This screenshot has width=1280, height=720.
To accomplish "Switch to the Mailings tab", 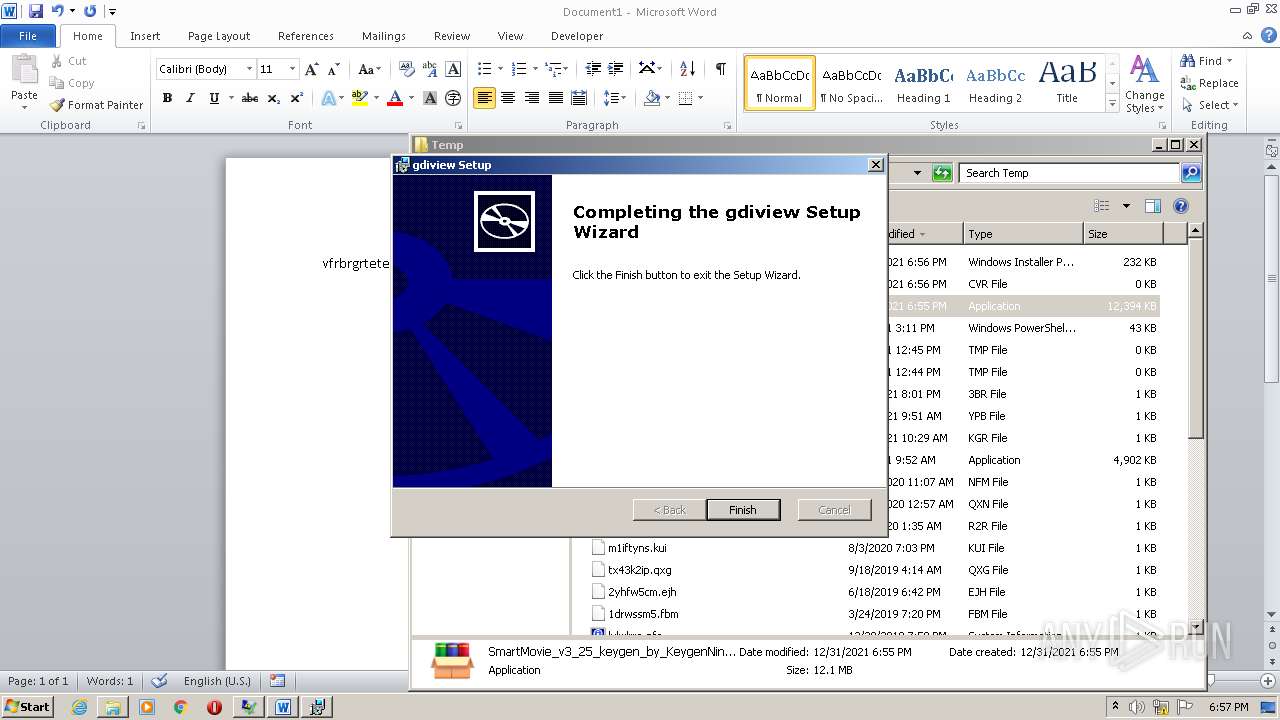I will tap(384, 36).
